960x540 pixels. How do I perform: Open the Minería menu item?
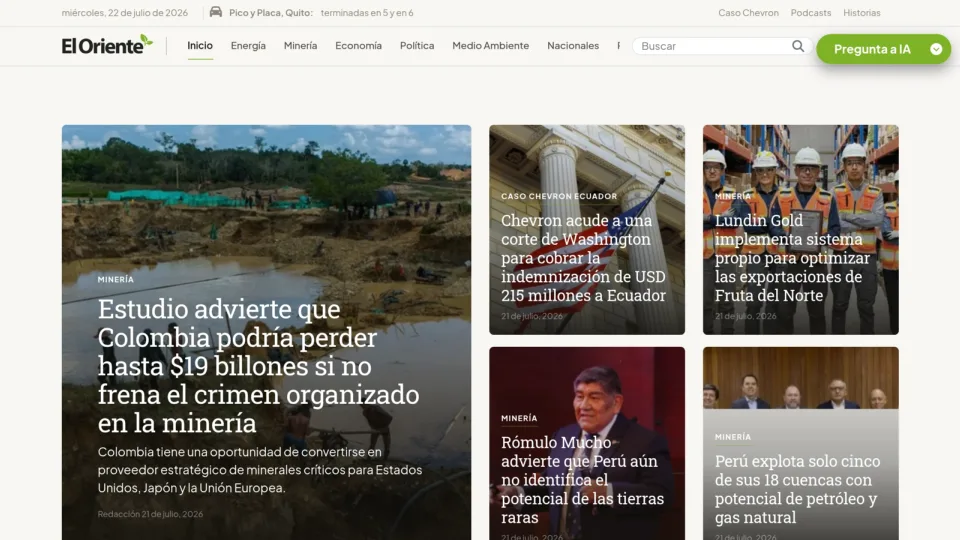pos(300,45)
